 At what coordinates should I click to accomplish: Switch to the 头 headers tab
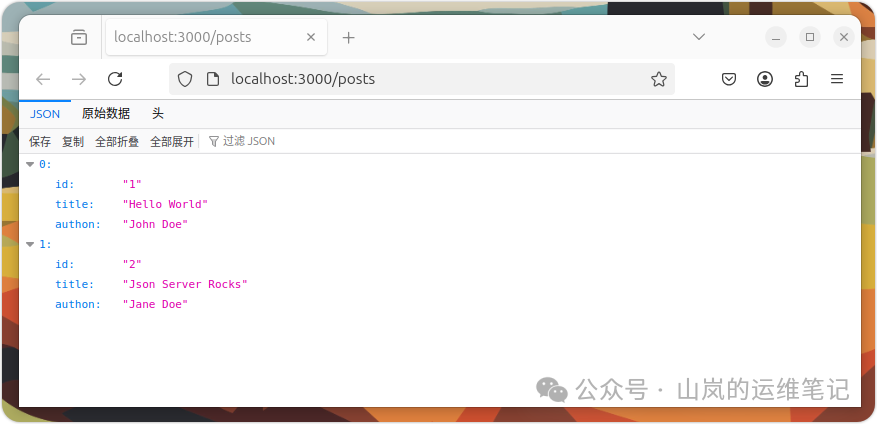[158, 114]
